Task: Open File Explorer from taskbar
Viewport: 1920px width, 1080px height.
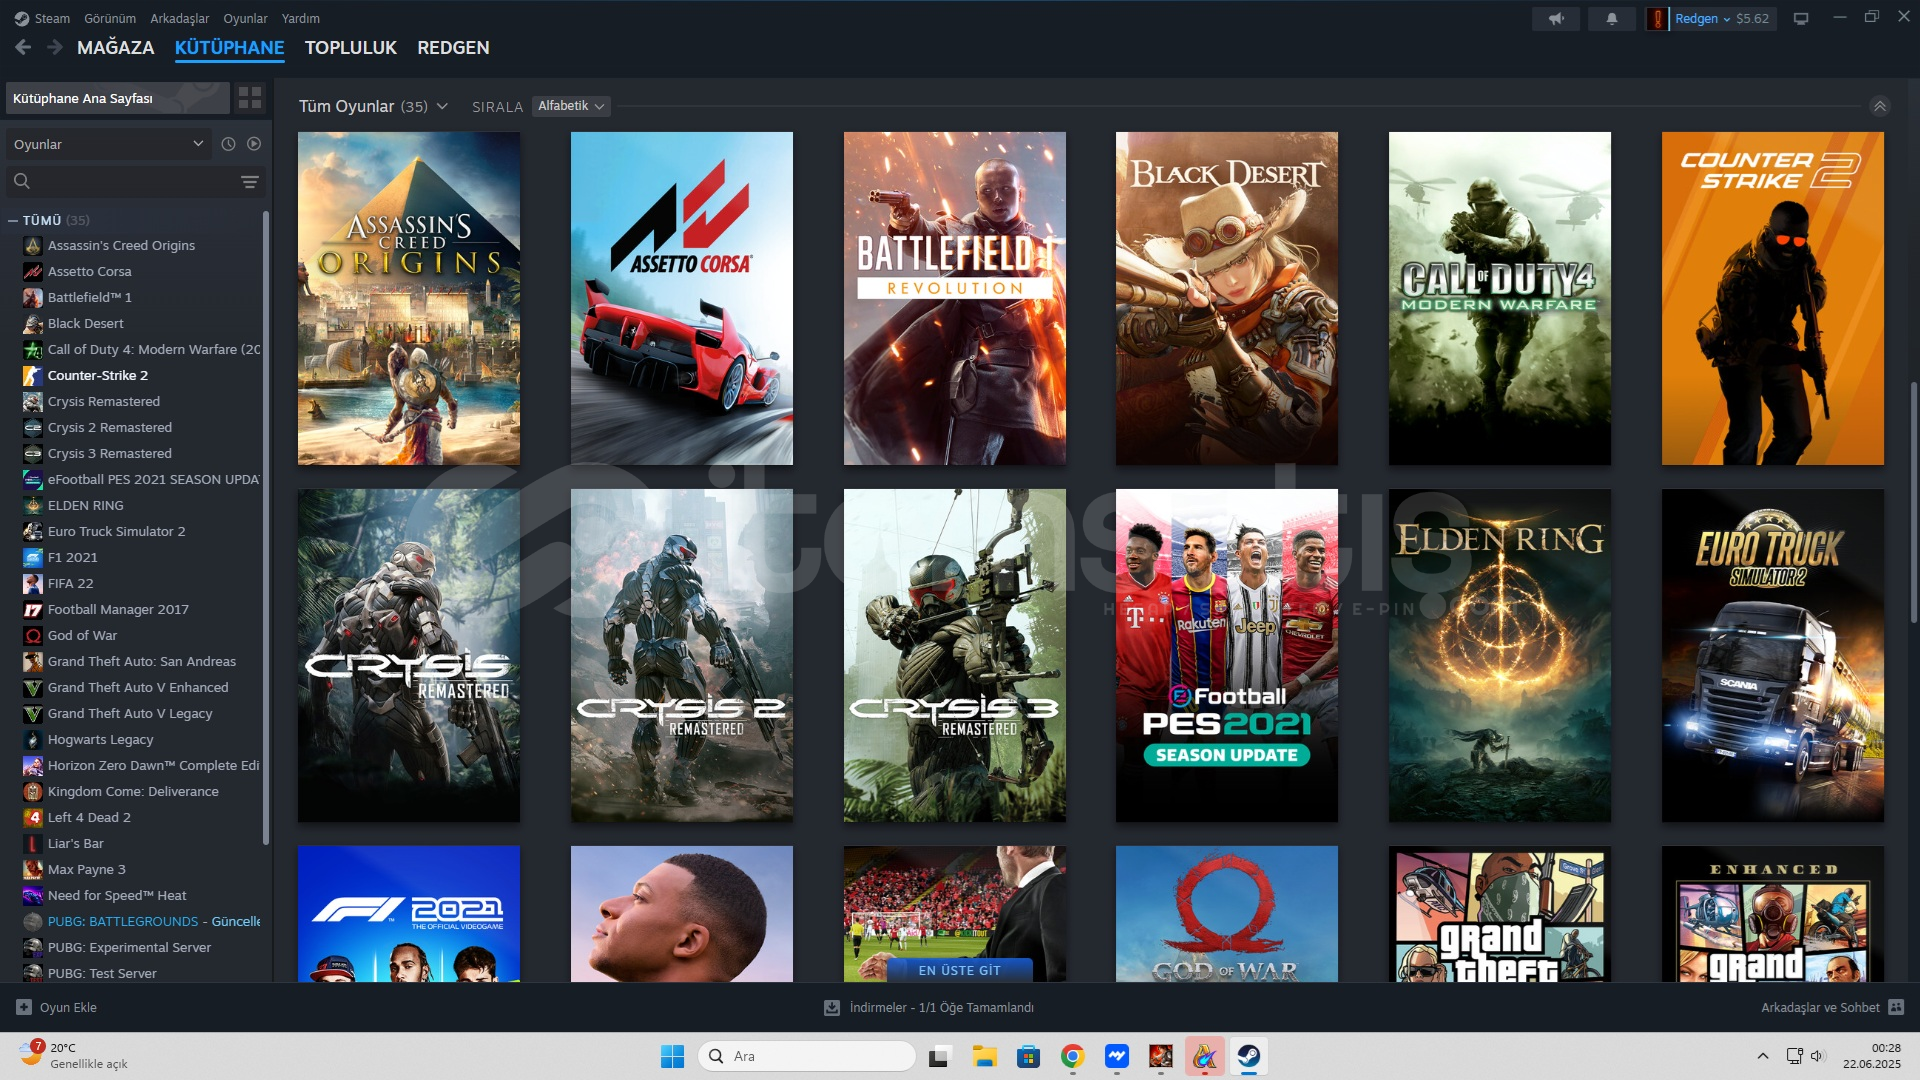Action: pos(985,1056)
